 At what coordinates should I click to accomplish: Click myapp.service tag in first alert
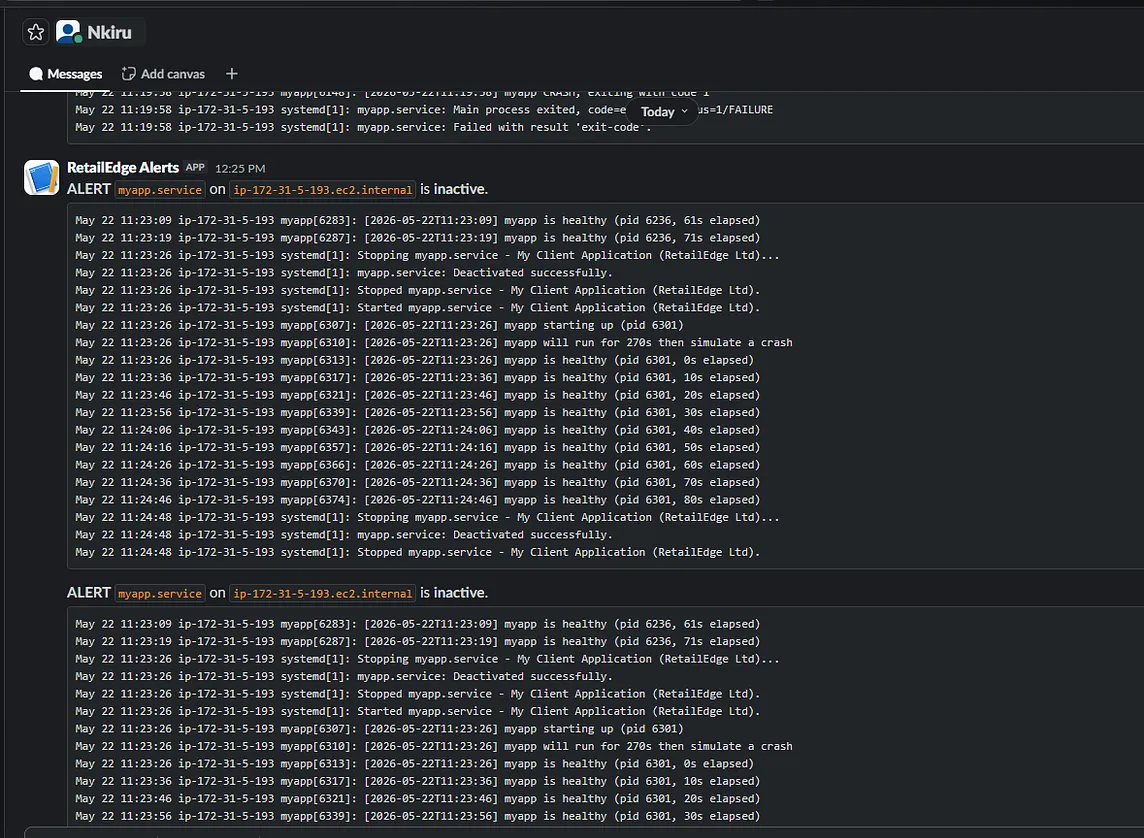(160, 190)
